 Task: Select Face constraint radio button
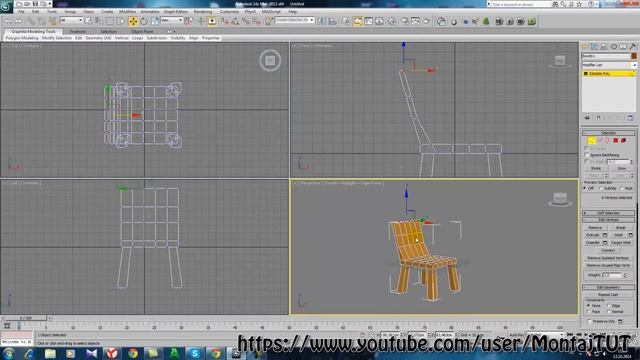click(588, 311)
